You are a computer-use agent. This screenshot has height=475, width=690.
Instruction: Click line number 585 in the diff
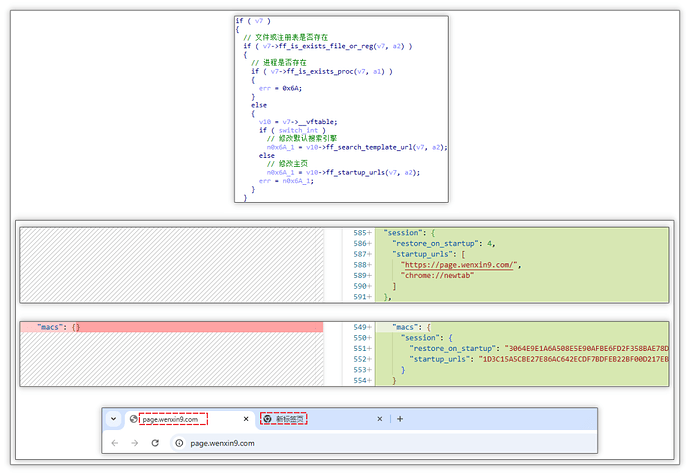coord(359,233)
